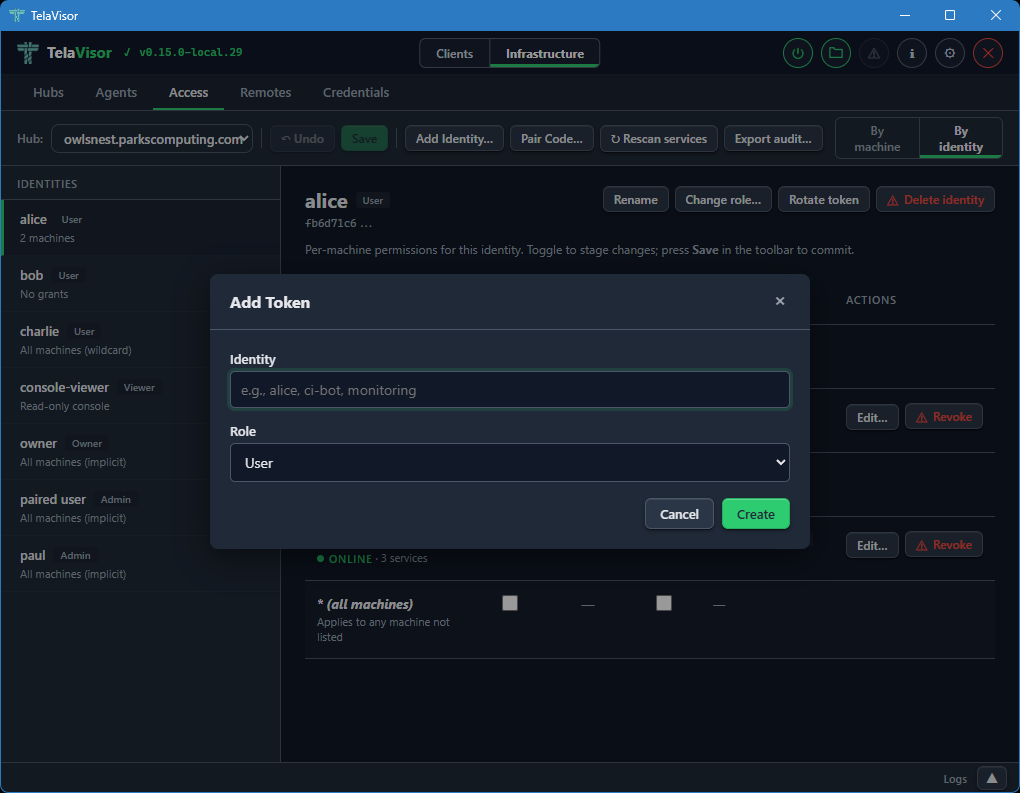Open the Agents tab
Image resolution: width=1020 pixels, height=793 pixels.
tap(116, 92)
